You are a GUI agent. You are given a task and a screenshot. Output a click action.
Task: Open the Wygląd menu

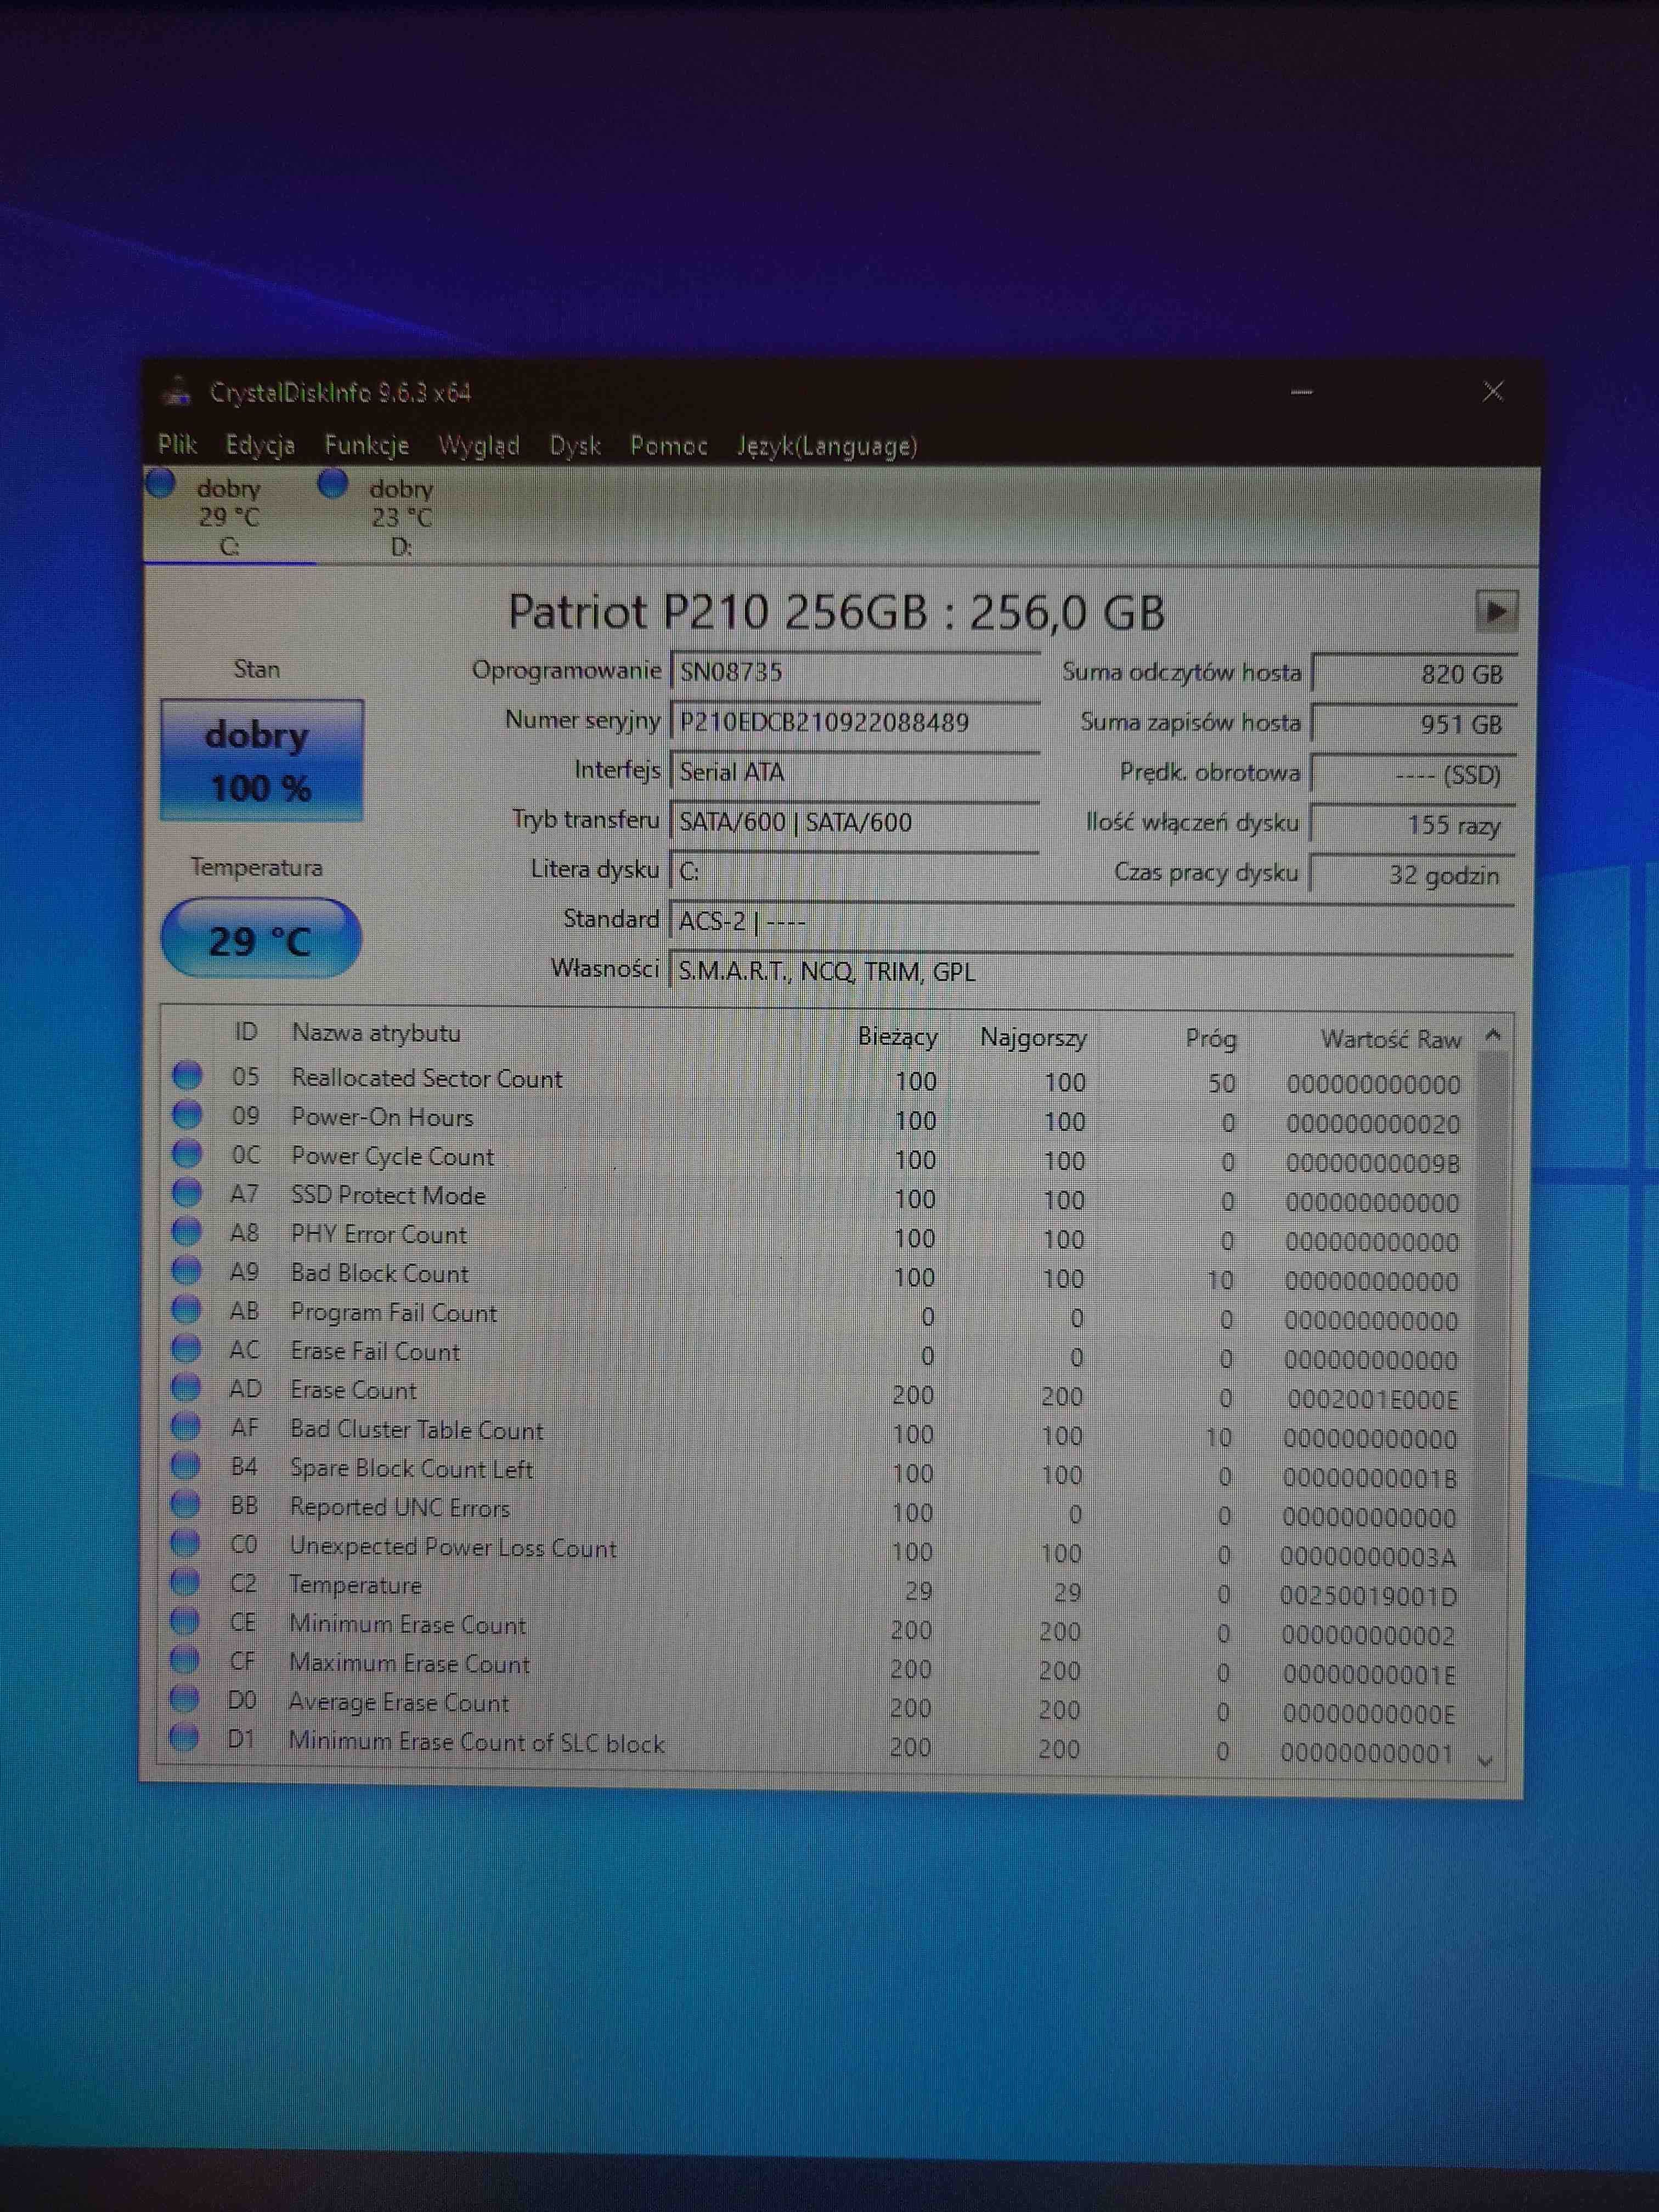(x=479, y=446)
